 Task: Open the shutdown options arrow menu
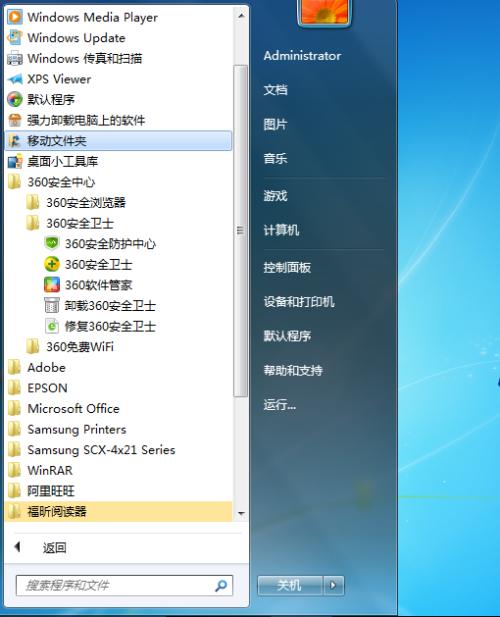333,585
